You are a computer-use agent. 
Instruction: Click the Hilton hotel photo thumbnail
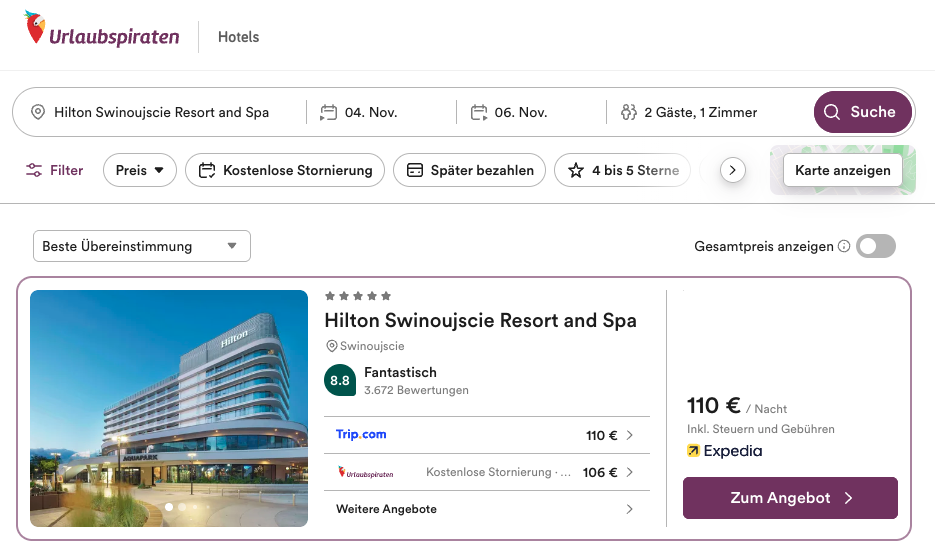(x=169, y=408)
